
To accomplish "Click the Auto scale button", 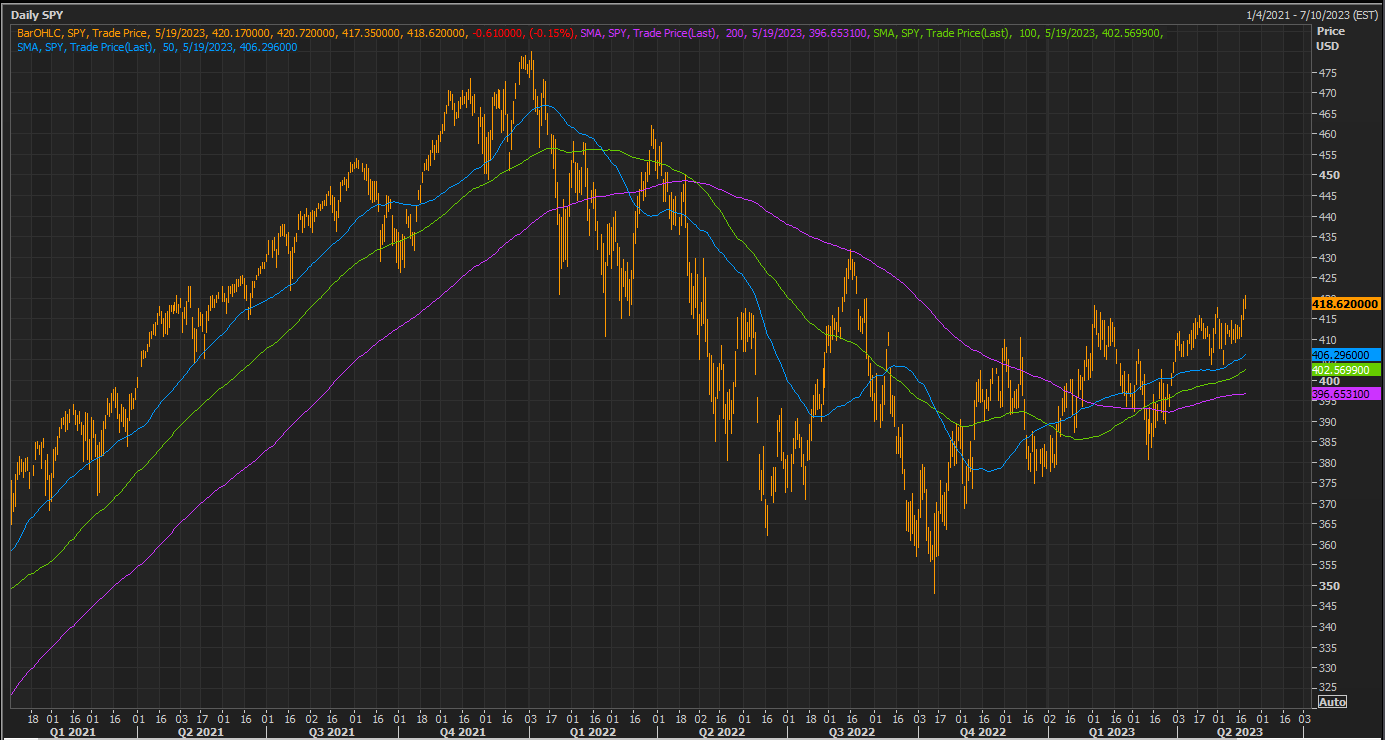I will [x=1333, y=701].
